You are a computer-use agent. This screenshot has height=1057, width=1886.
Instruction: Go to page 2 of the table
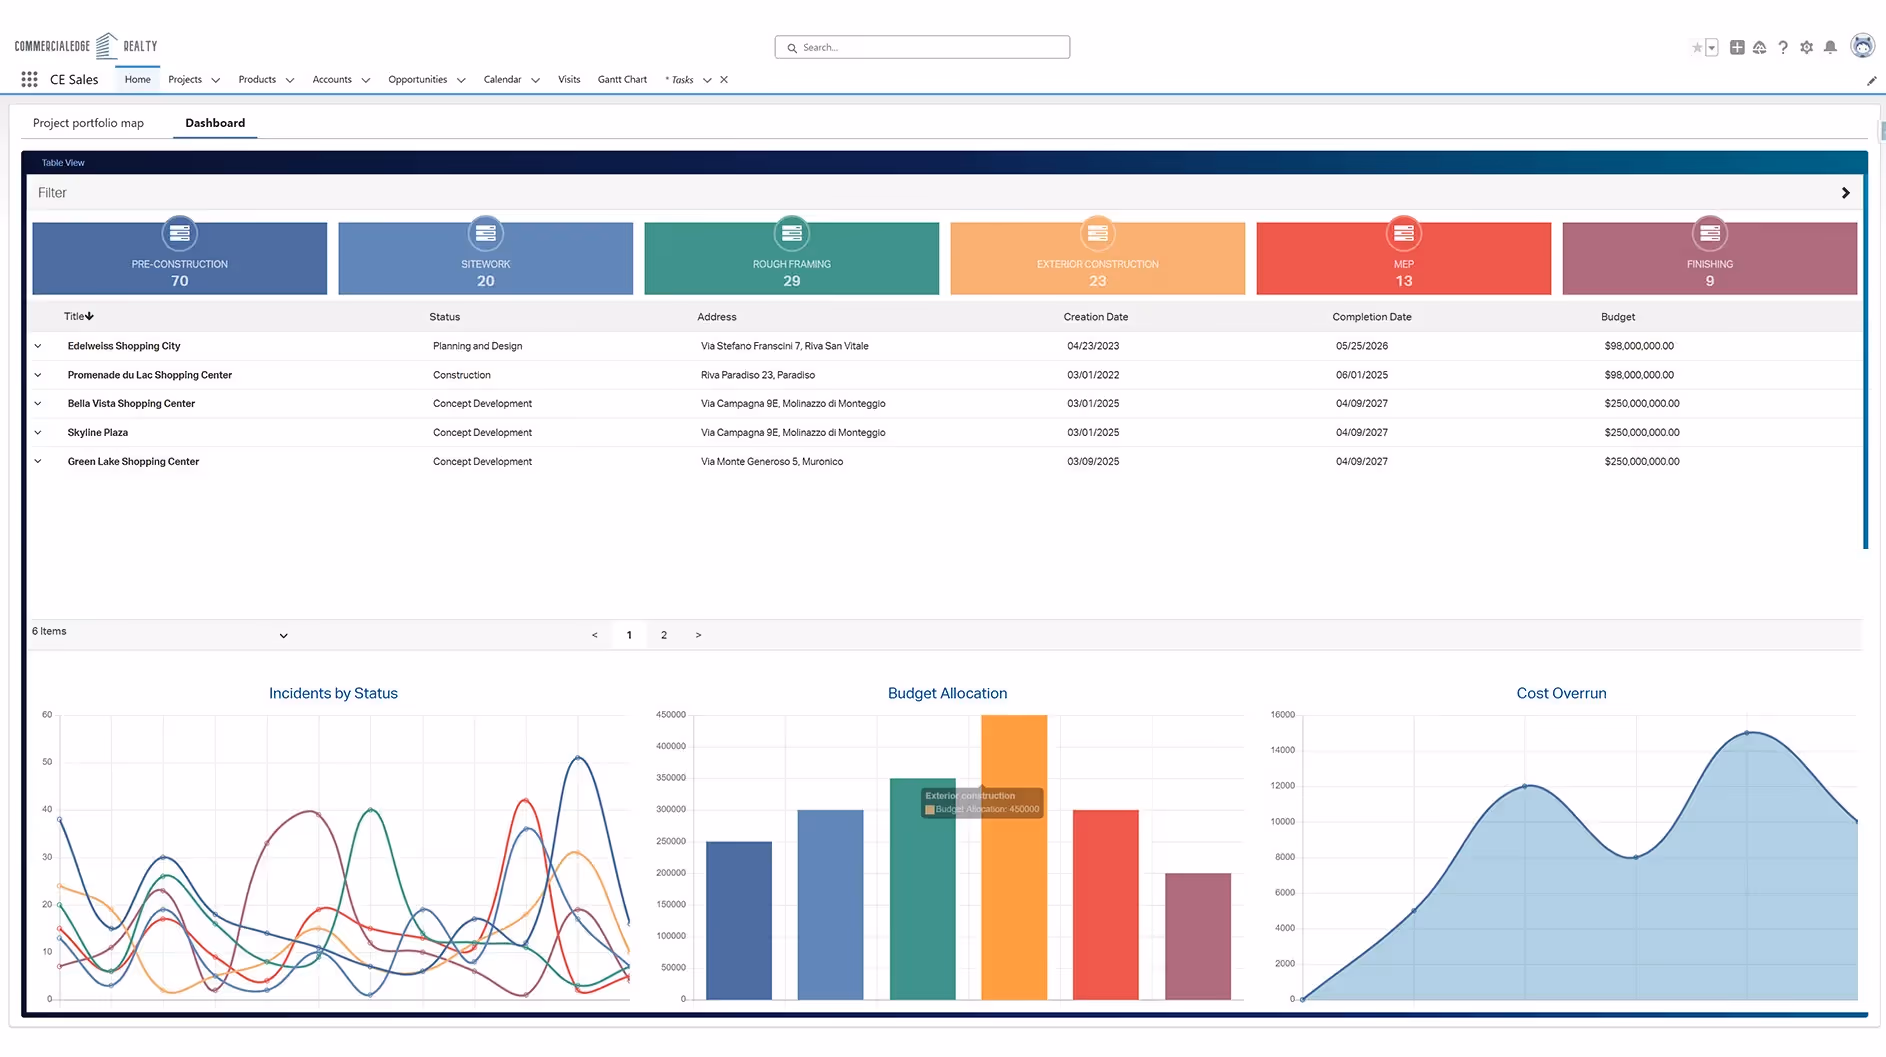coord(664,635)
